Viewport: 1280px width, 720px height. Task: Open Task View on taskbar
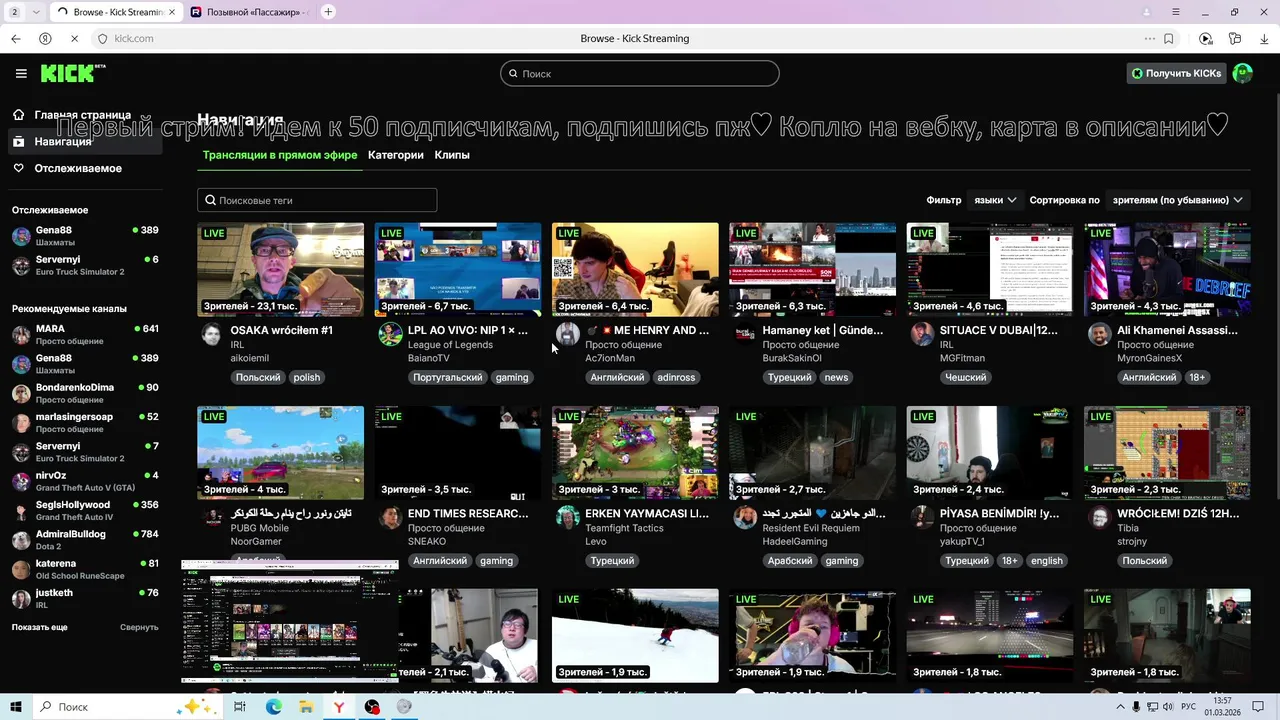240,707
